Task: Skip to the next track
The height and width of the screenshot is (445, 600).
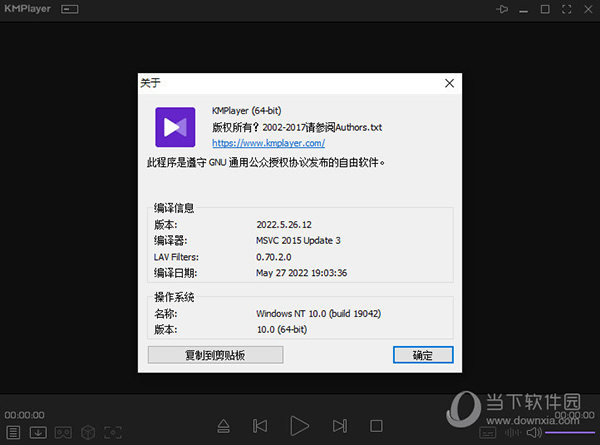Action: 339,426
